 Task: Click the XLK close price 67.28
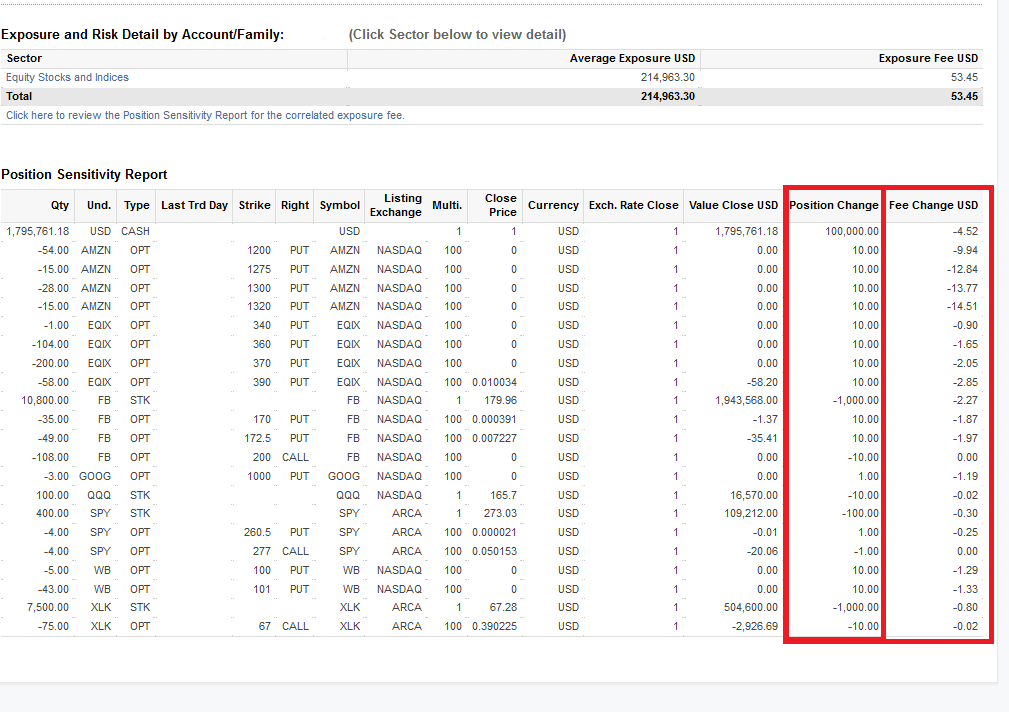pos(503,608)
